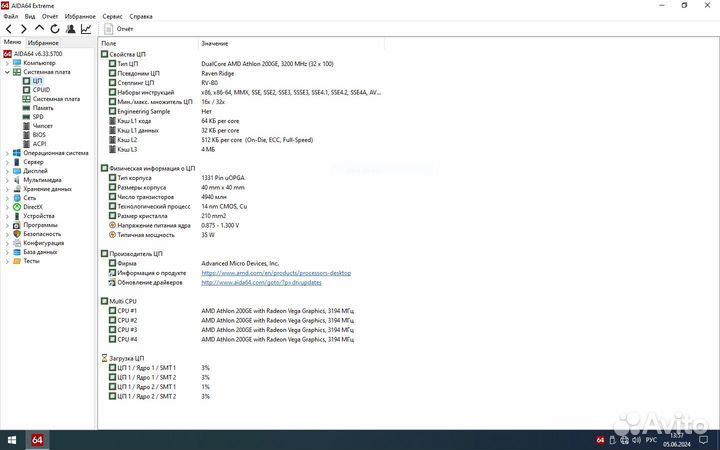The height and width of the screenshot is (450, 720).
Task: Switch to the Меню tab
Action: tap(12, 42)
